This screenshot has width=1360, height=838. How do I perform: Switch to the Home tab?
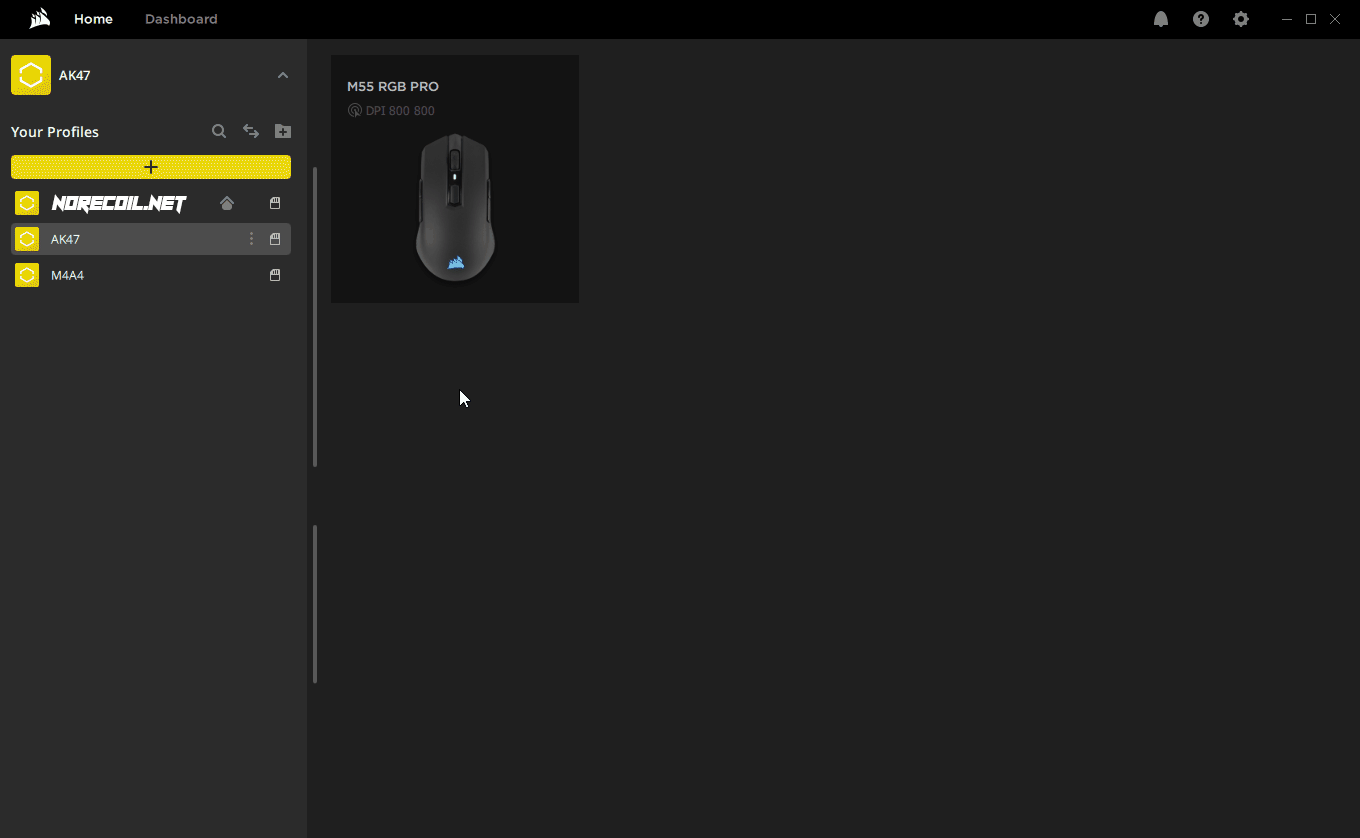click(x=93, y=19)
